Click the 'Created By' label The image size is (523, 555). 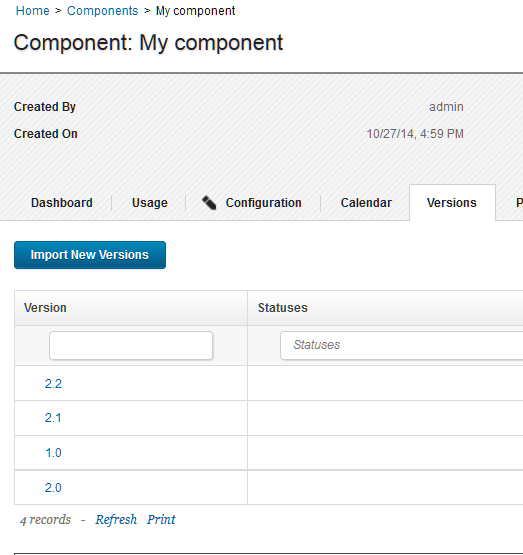click(x=45, y=107)
